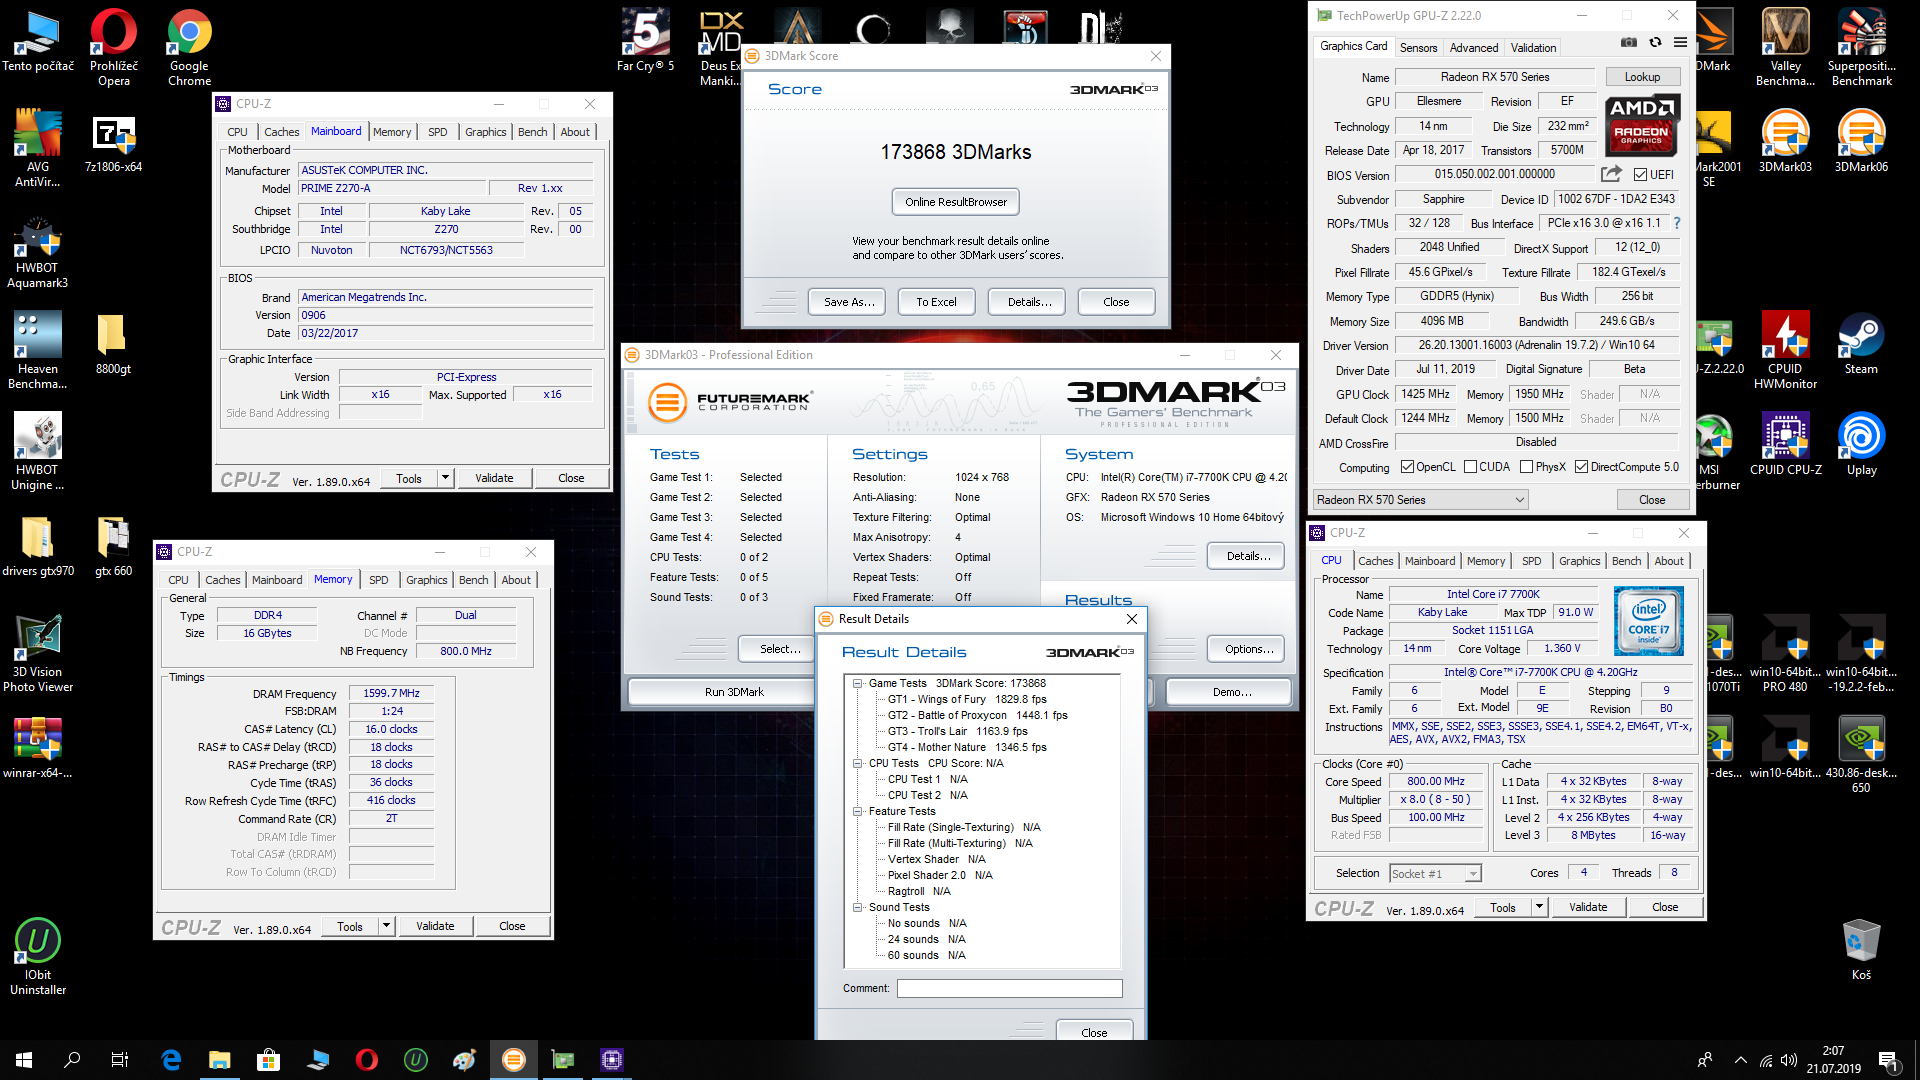Image resolution: width=1920 pixels, height=1080 pixels.
Task: Open the Recycle Bin (Koš)
Action: [x=1861, y=950]
